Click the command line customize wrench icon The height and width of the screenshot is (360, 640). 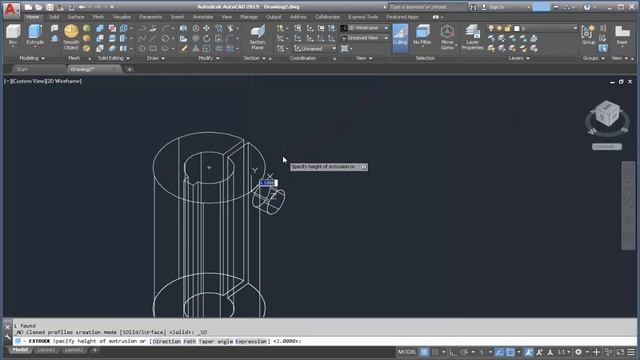8,337
